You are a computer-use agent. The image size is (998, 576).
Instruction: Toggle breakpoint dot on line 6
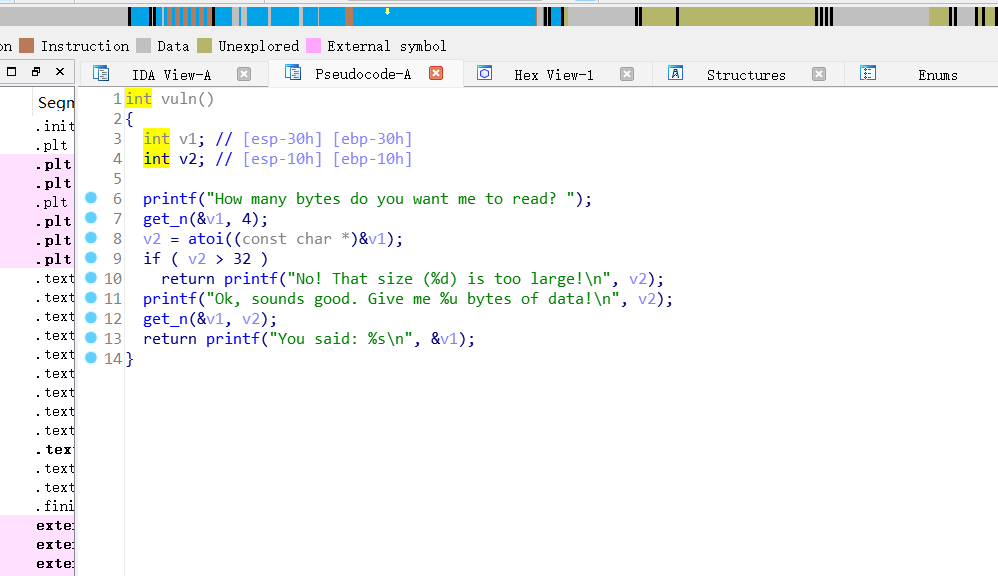(x=91, y=198)
